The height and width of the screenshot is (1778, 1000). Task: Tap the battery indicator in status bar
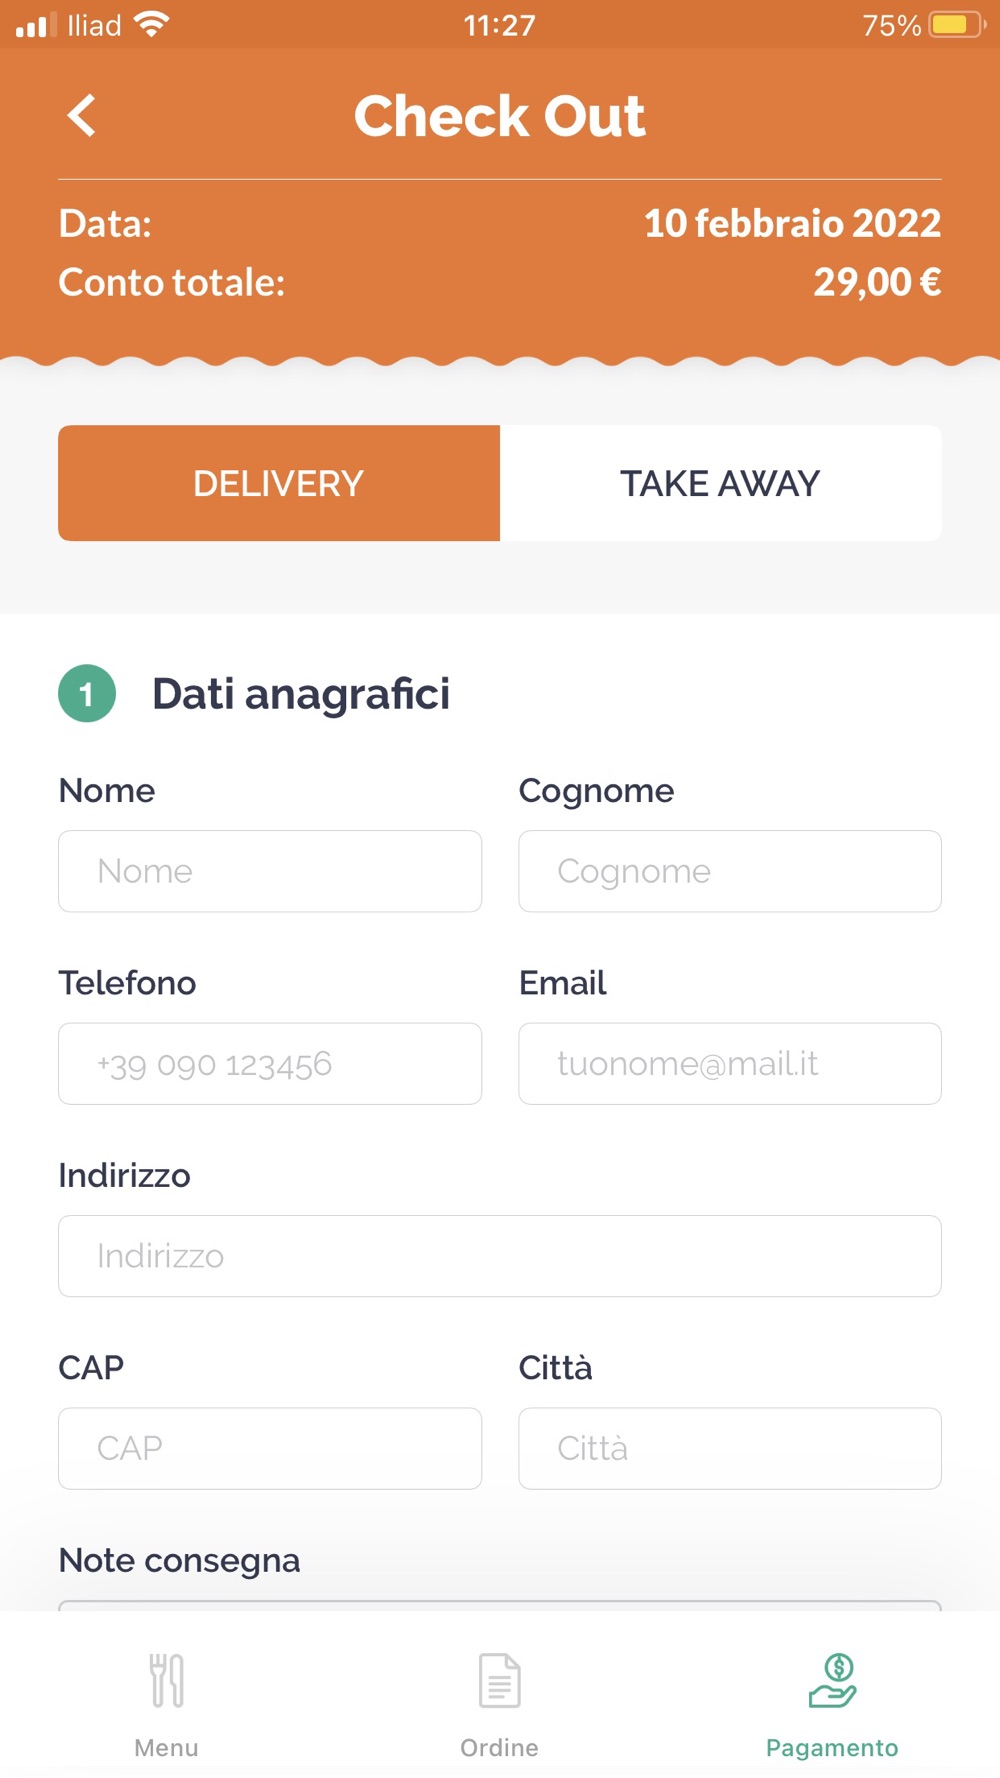[957, 24]
